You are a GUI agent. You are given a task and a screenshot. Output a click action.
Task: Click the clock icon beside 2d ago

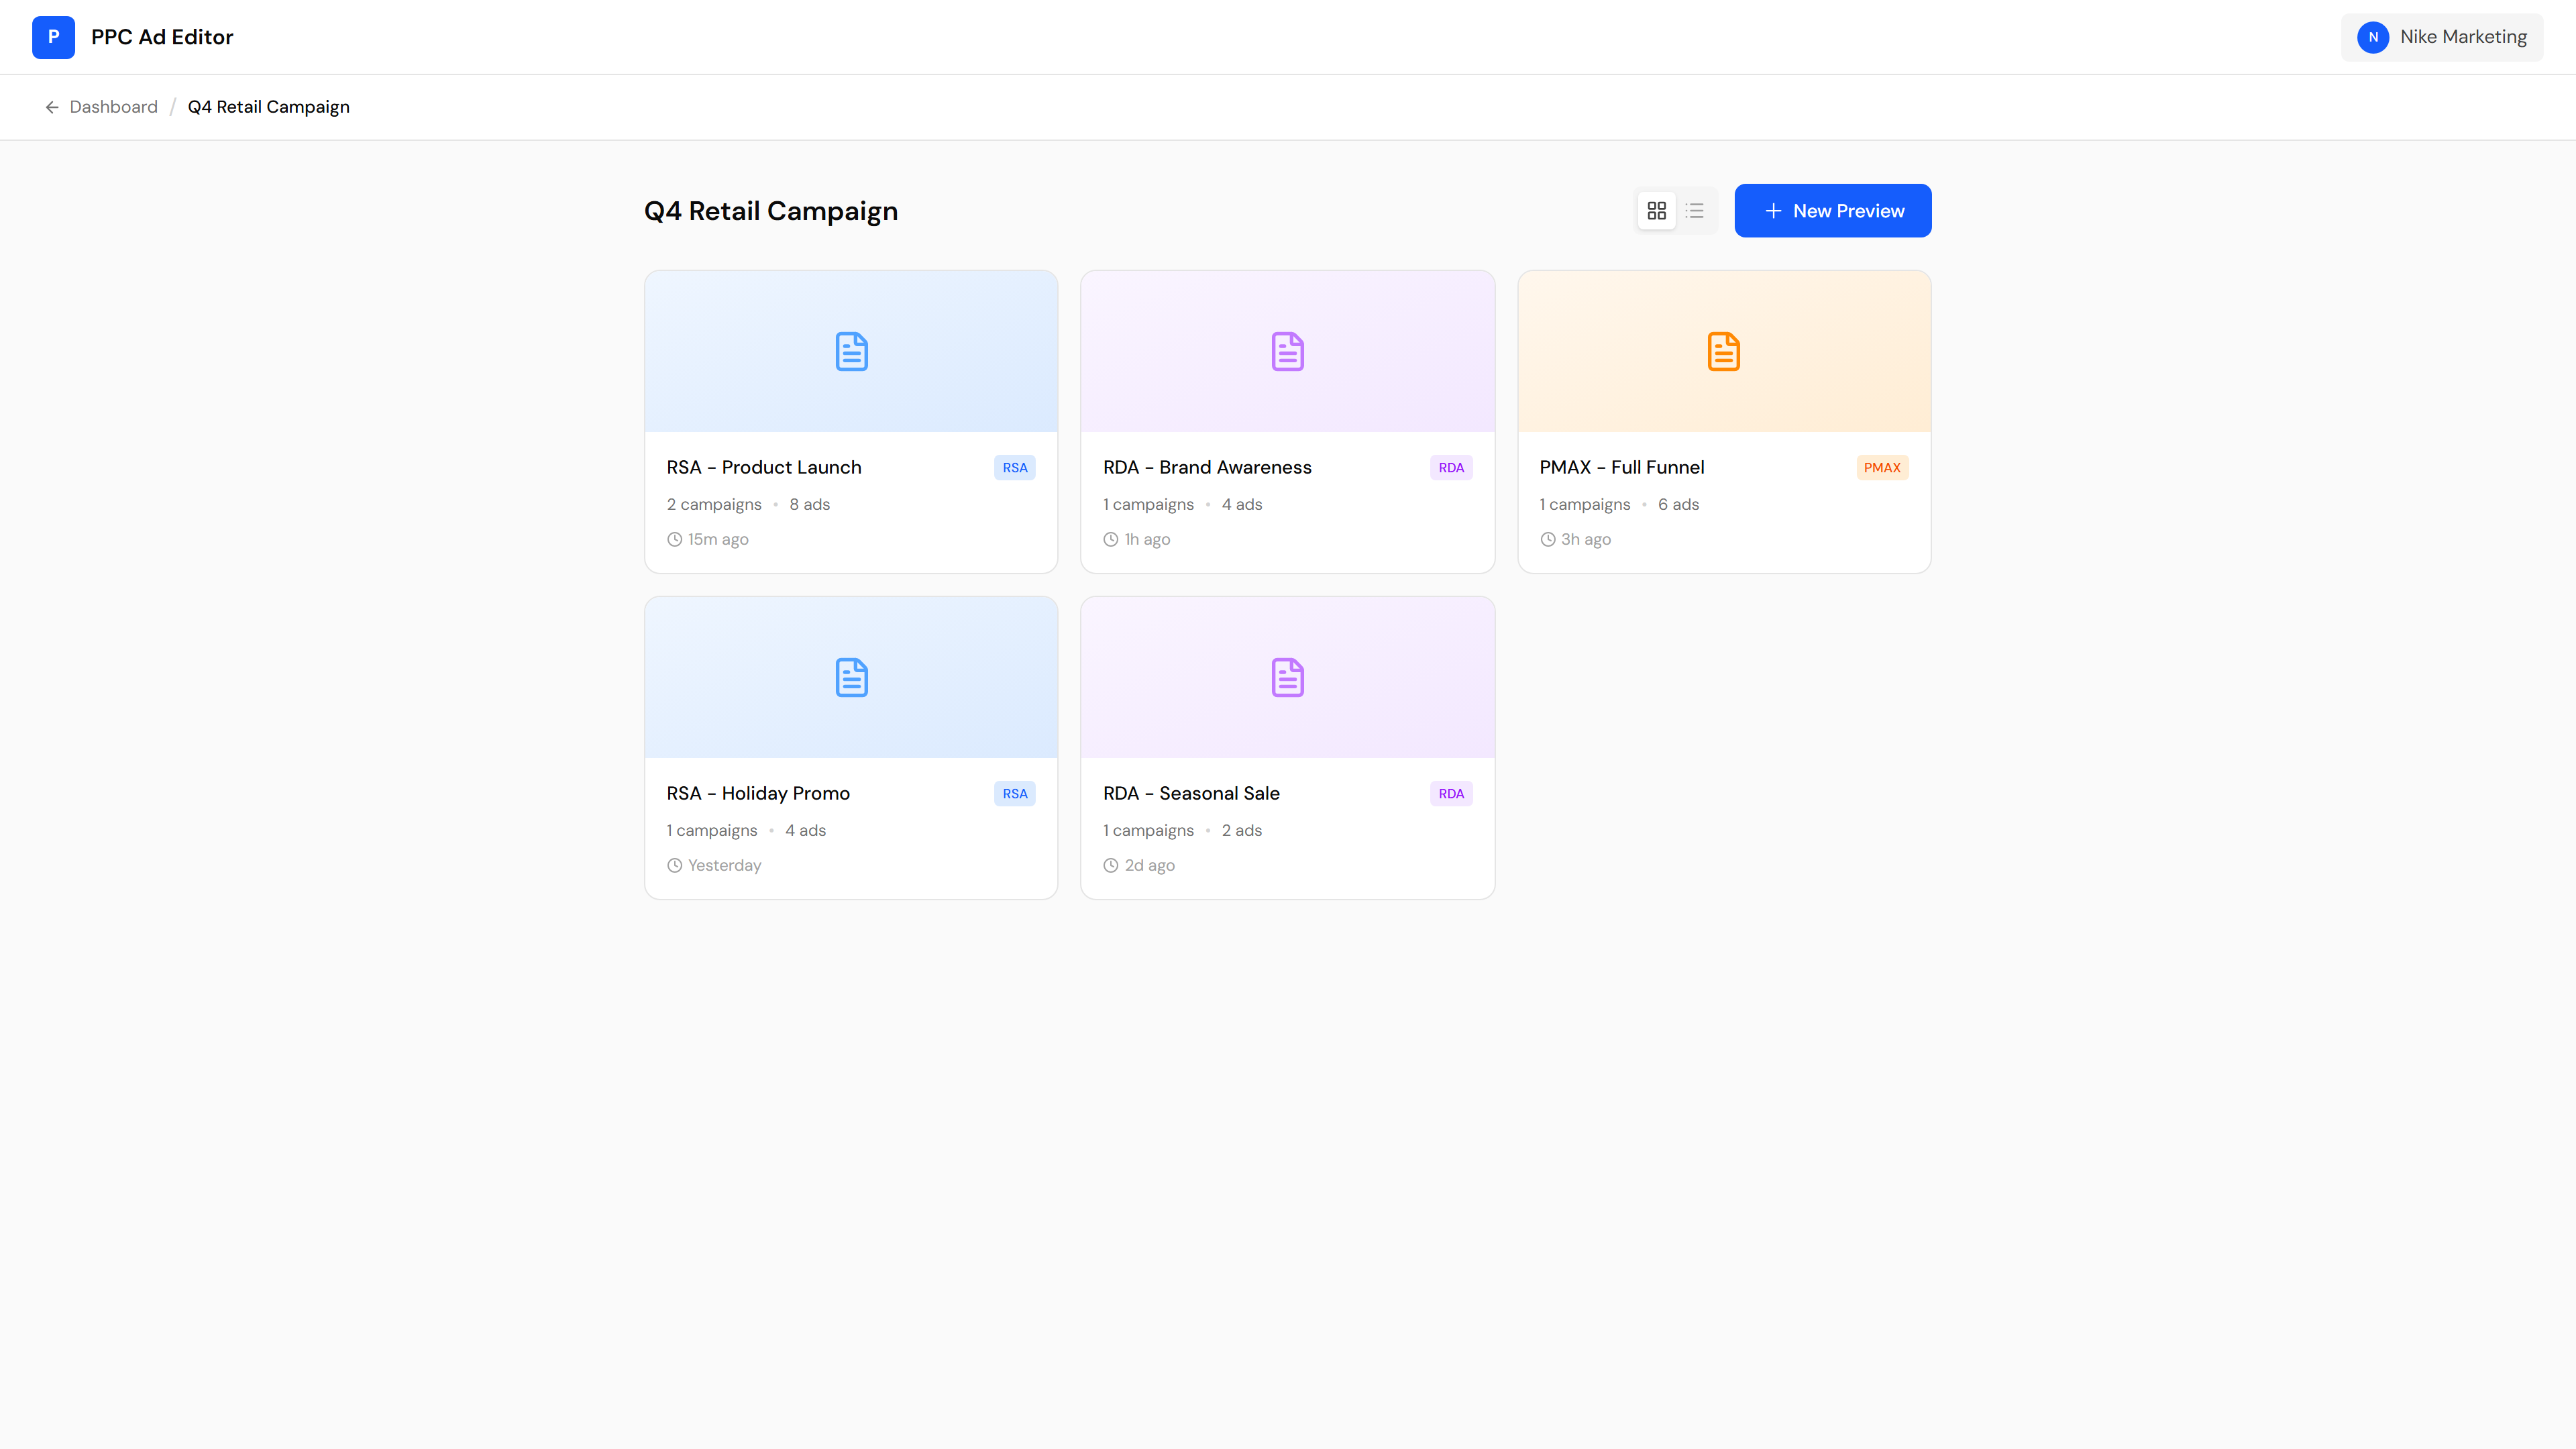1111,865
